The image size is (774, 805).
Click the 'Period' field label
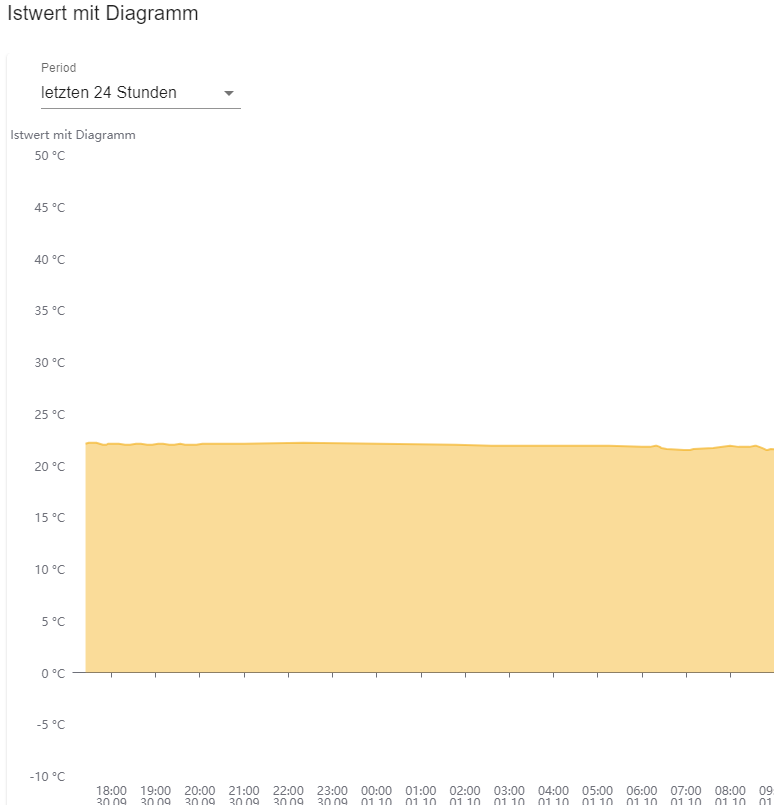coord(59,68)
